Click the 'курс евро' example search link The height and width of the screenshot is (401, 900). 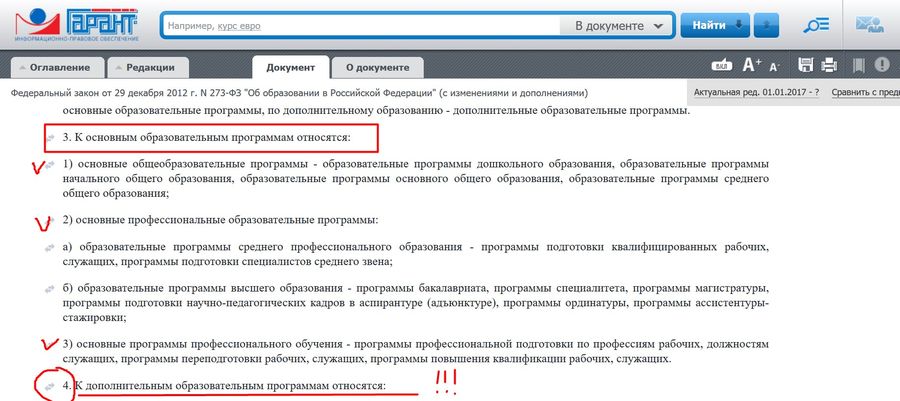tap(239, 26)
